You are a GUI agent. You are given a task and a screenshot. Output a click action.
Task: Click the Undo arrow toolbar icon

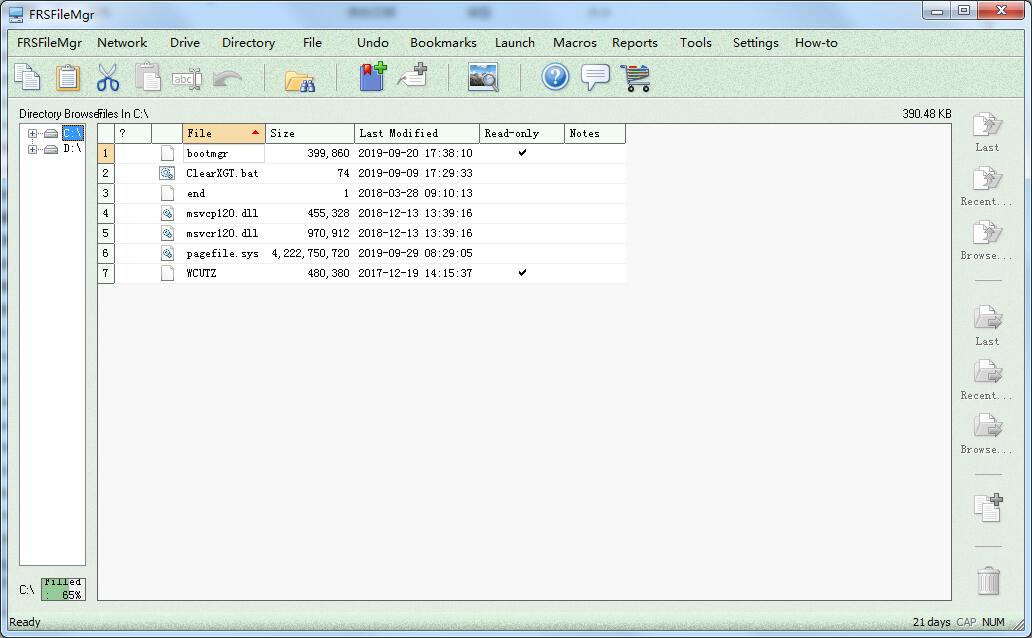[228, 79]
